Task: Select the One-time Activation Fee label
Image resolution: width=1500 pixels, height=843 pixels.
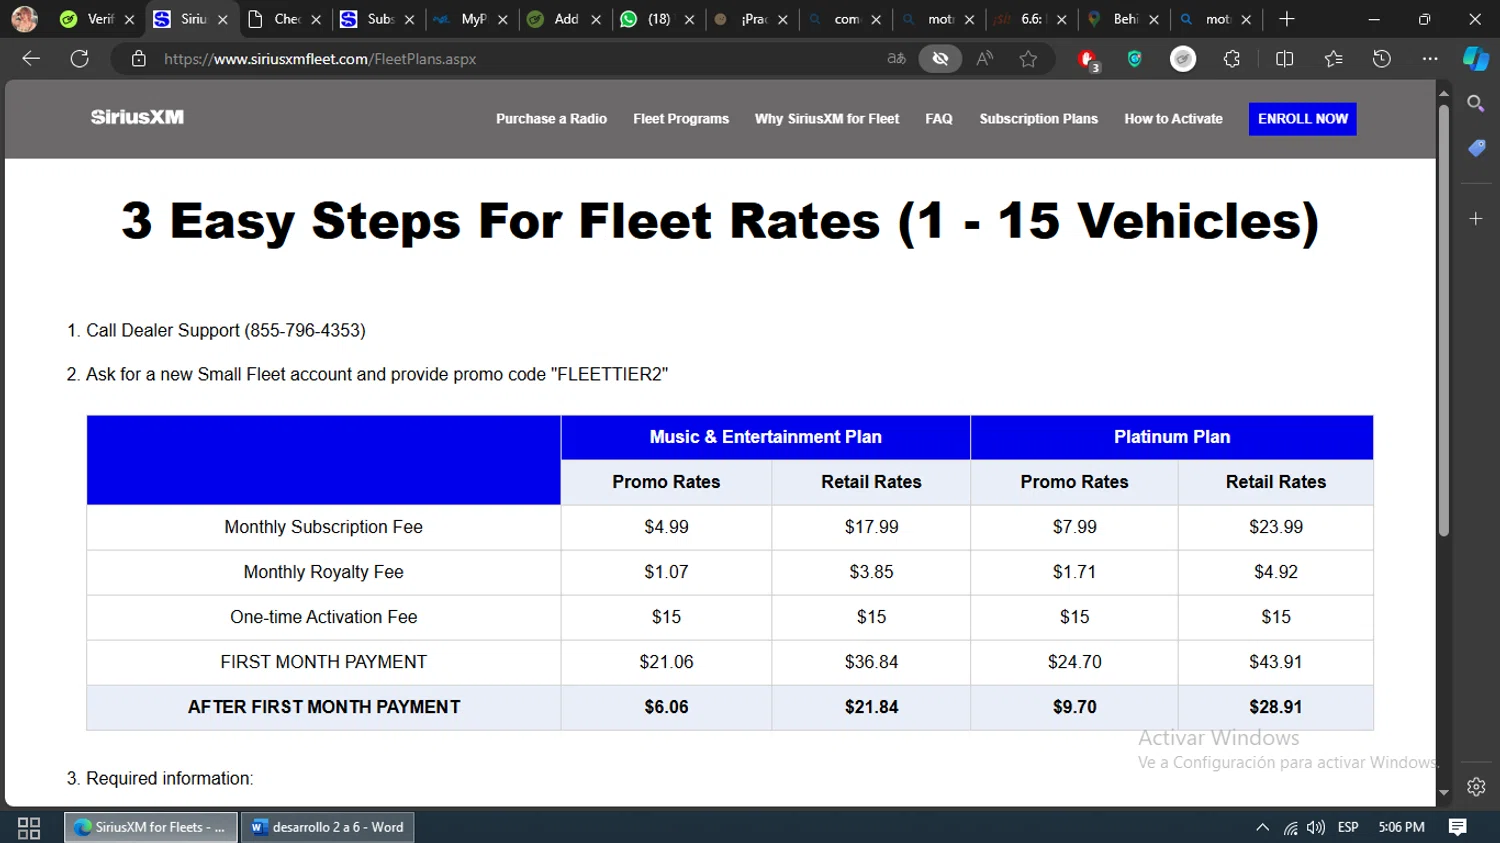Action: (x=323, y=617)
